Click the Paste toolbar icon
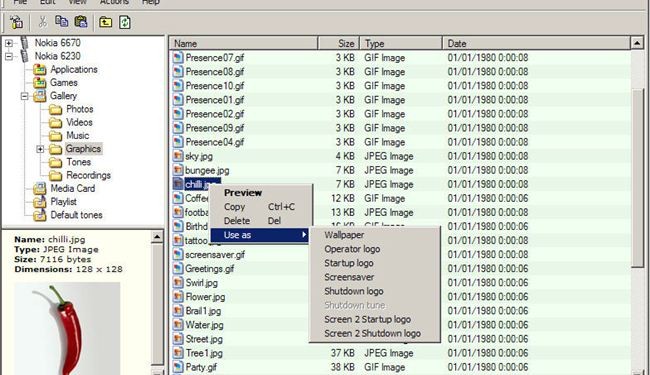 [x=81, y=21]
